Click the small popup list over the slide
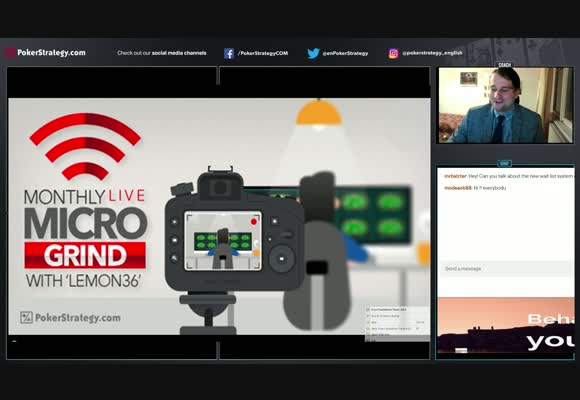580x400 pixels. 397,323
